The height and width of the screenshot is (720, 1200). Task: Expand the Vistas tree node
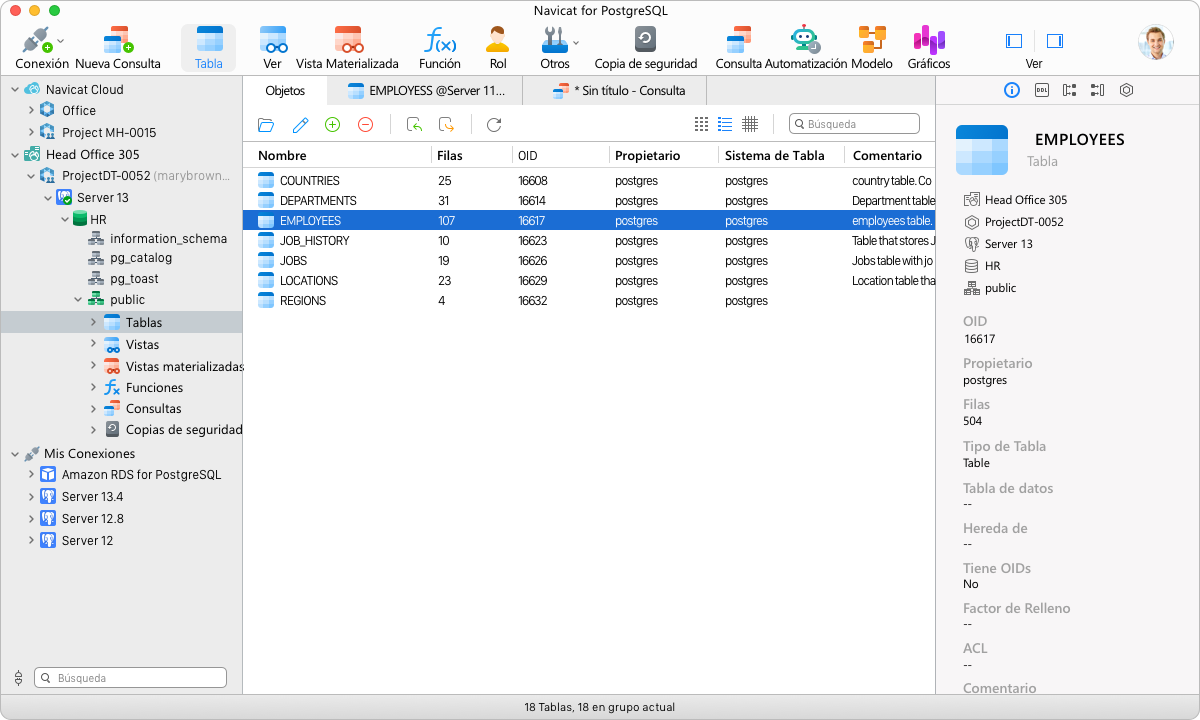(x=94, y=344)
